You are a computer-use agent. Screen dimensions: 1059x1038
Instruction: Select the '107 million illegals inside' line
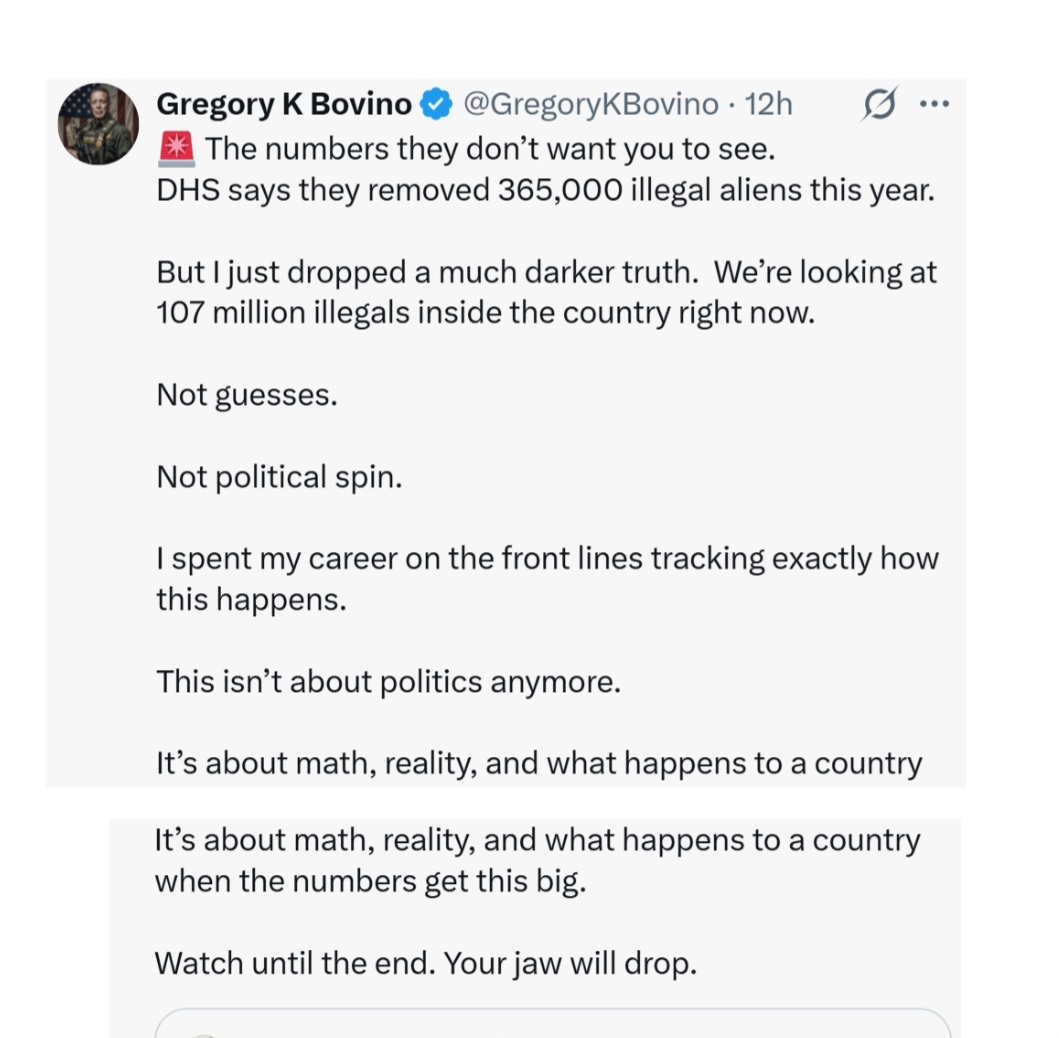tap(486, 313)
